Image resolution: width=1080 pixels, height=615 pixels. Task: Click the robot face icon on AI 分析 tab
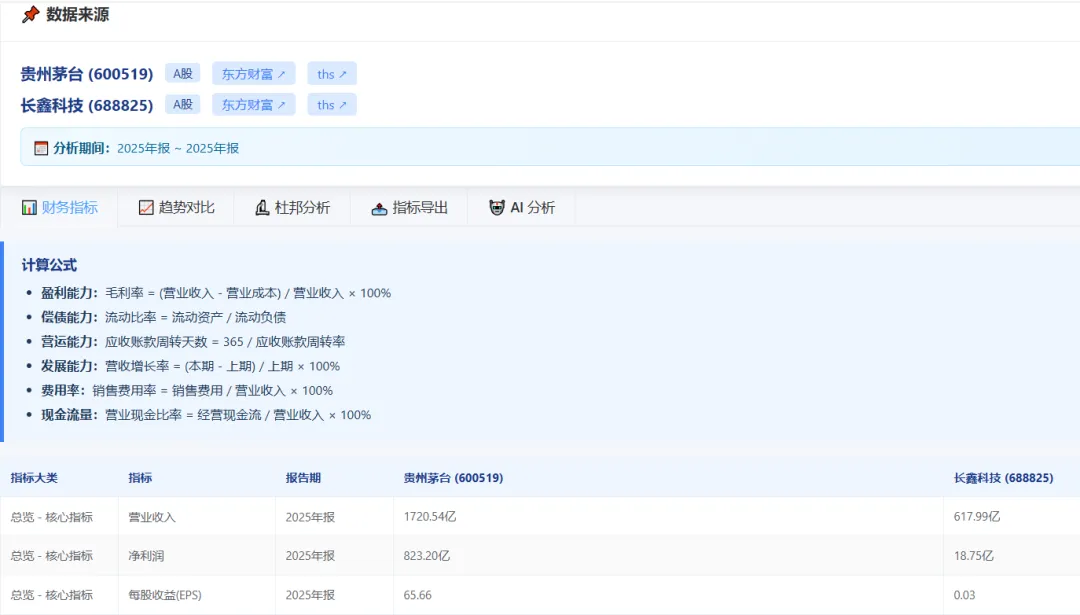(x=497, y=207)
